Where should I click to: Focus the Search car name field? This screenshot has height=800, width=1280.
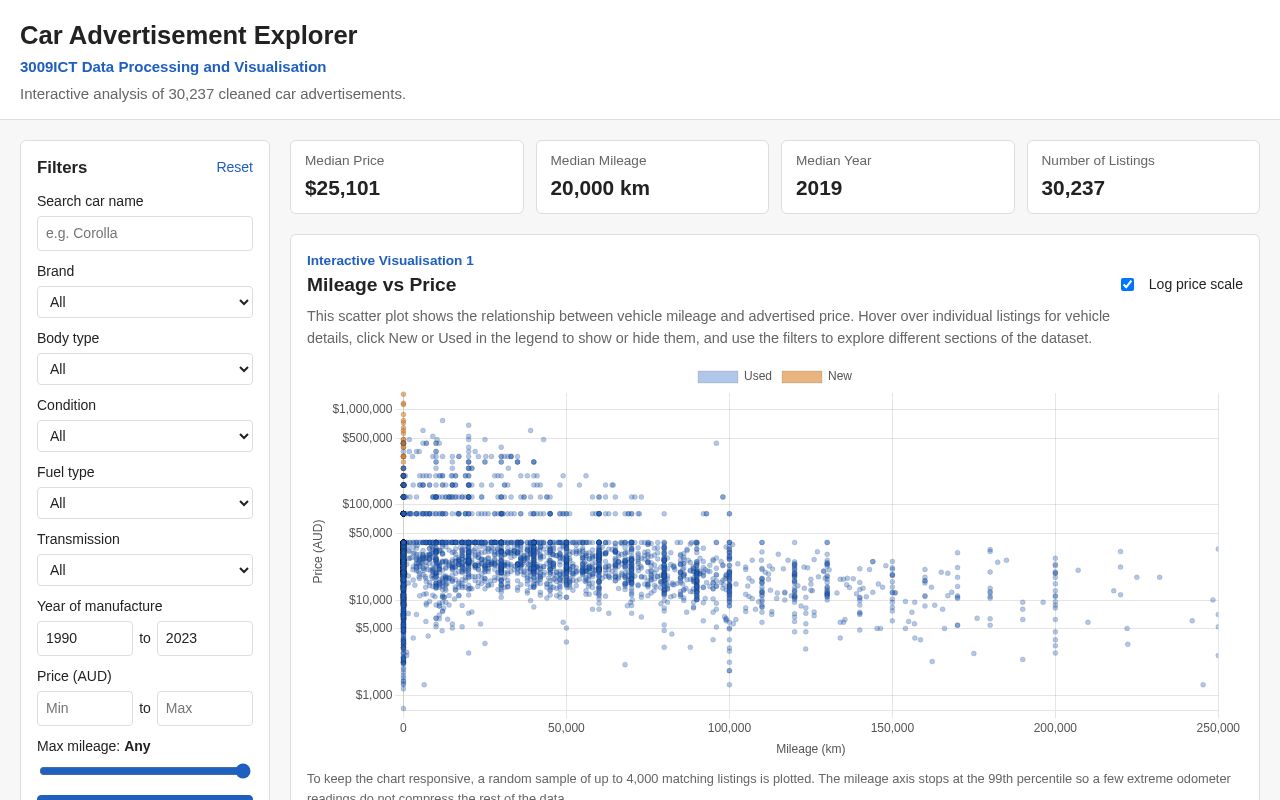click(x=145, y=233)
